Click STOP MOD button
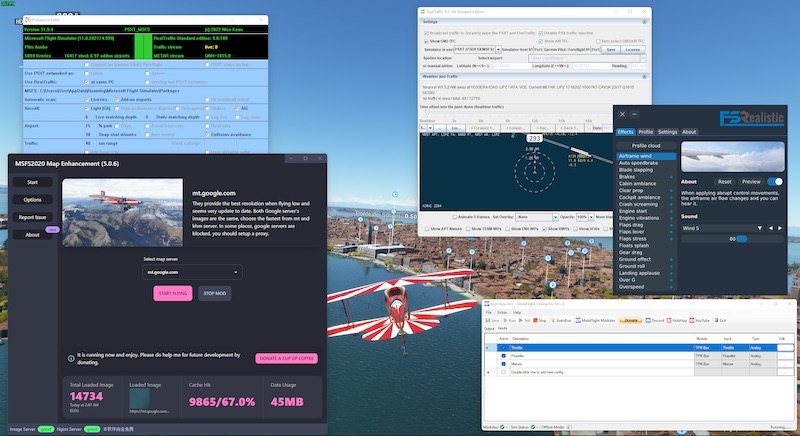This screenshot has width=800, height=436. 214,293
